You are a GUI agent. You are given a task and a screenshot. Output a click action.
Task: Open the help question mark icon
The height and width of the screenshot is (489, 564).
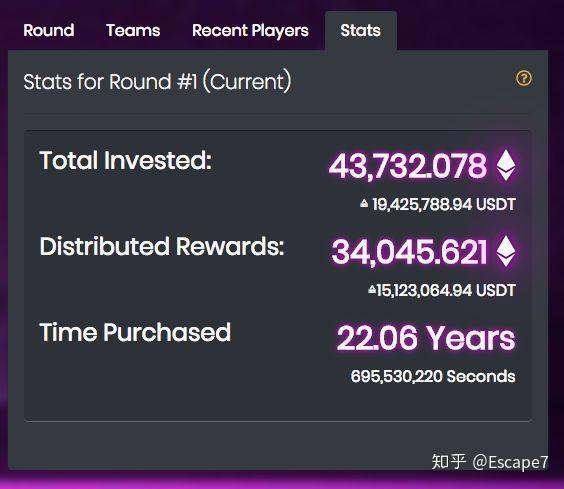[524, 78]
